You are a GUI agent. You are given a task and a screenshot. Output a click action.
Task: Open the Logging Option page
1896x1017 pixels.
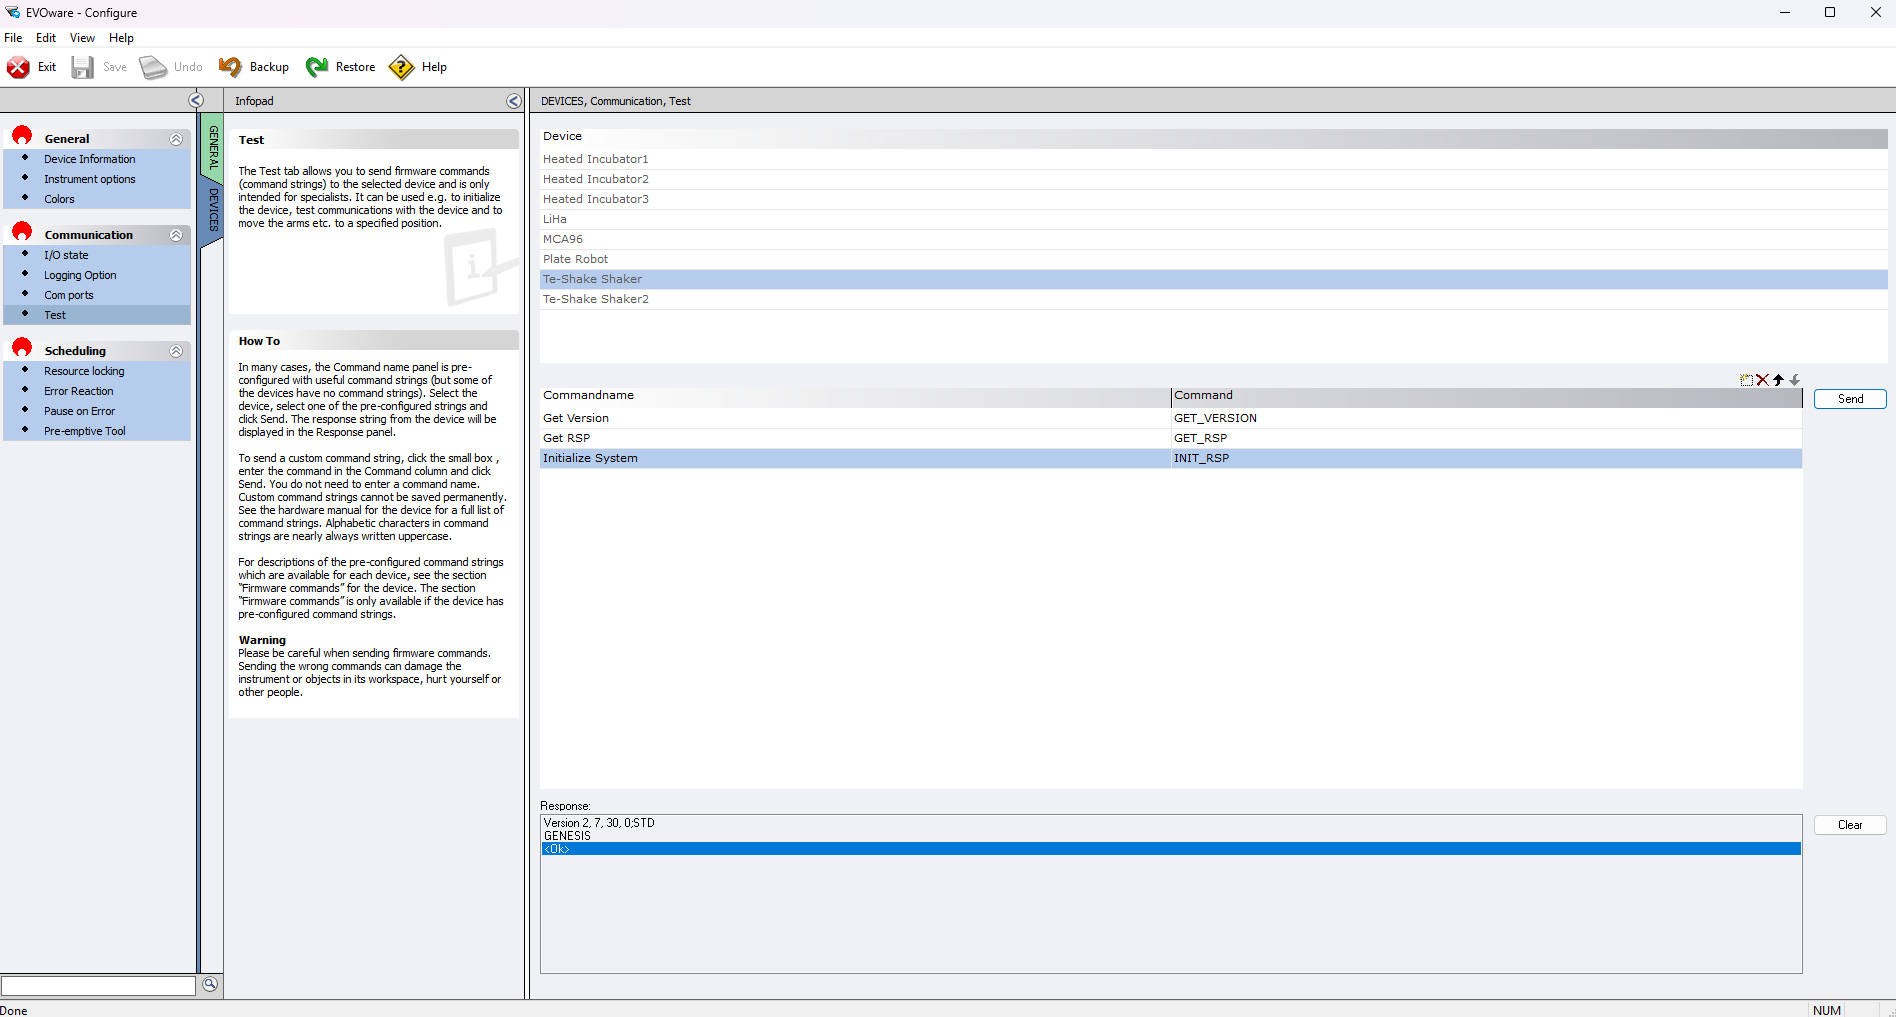pyautogui.click(x=80, y=275)
